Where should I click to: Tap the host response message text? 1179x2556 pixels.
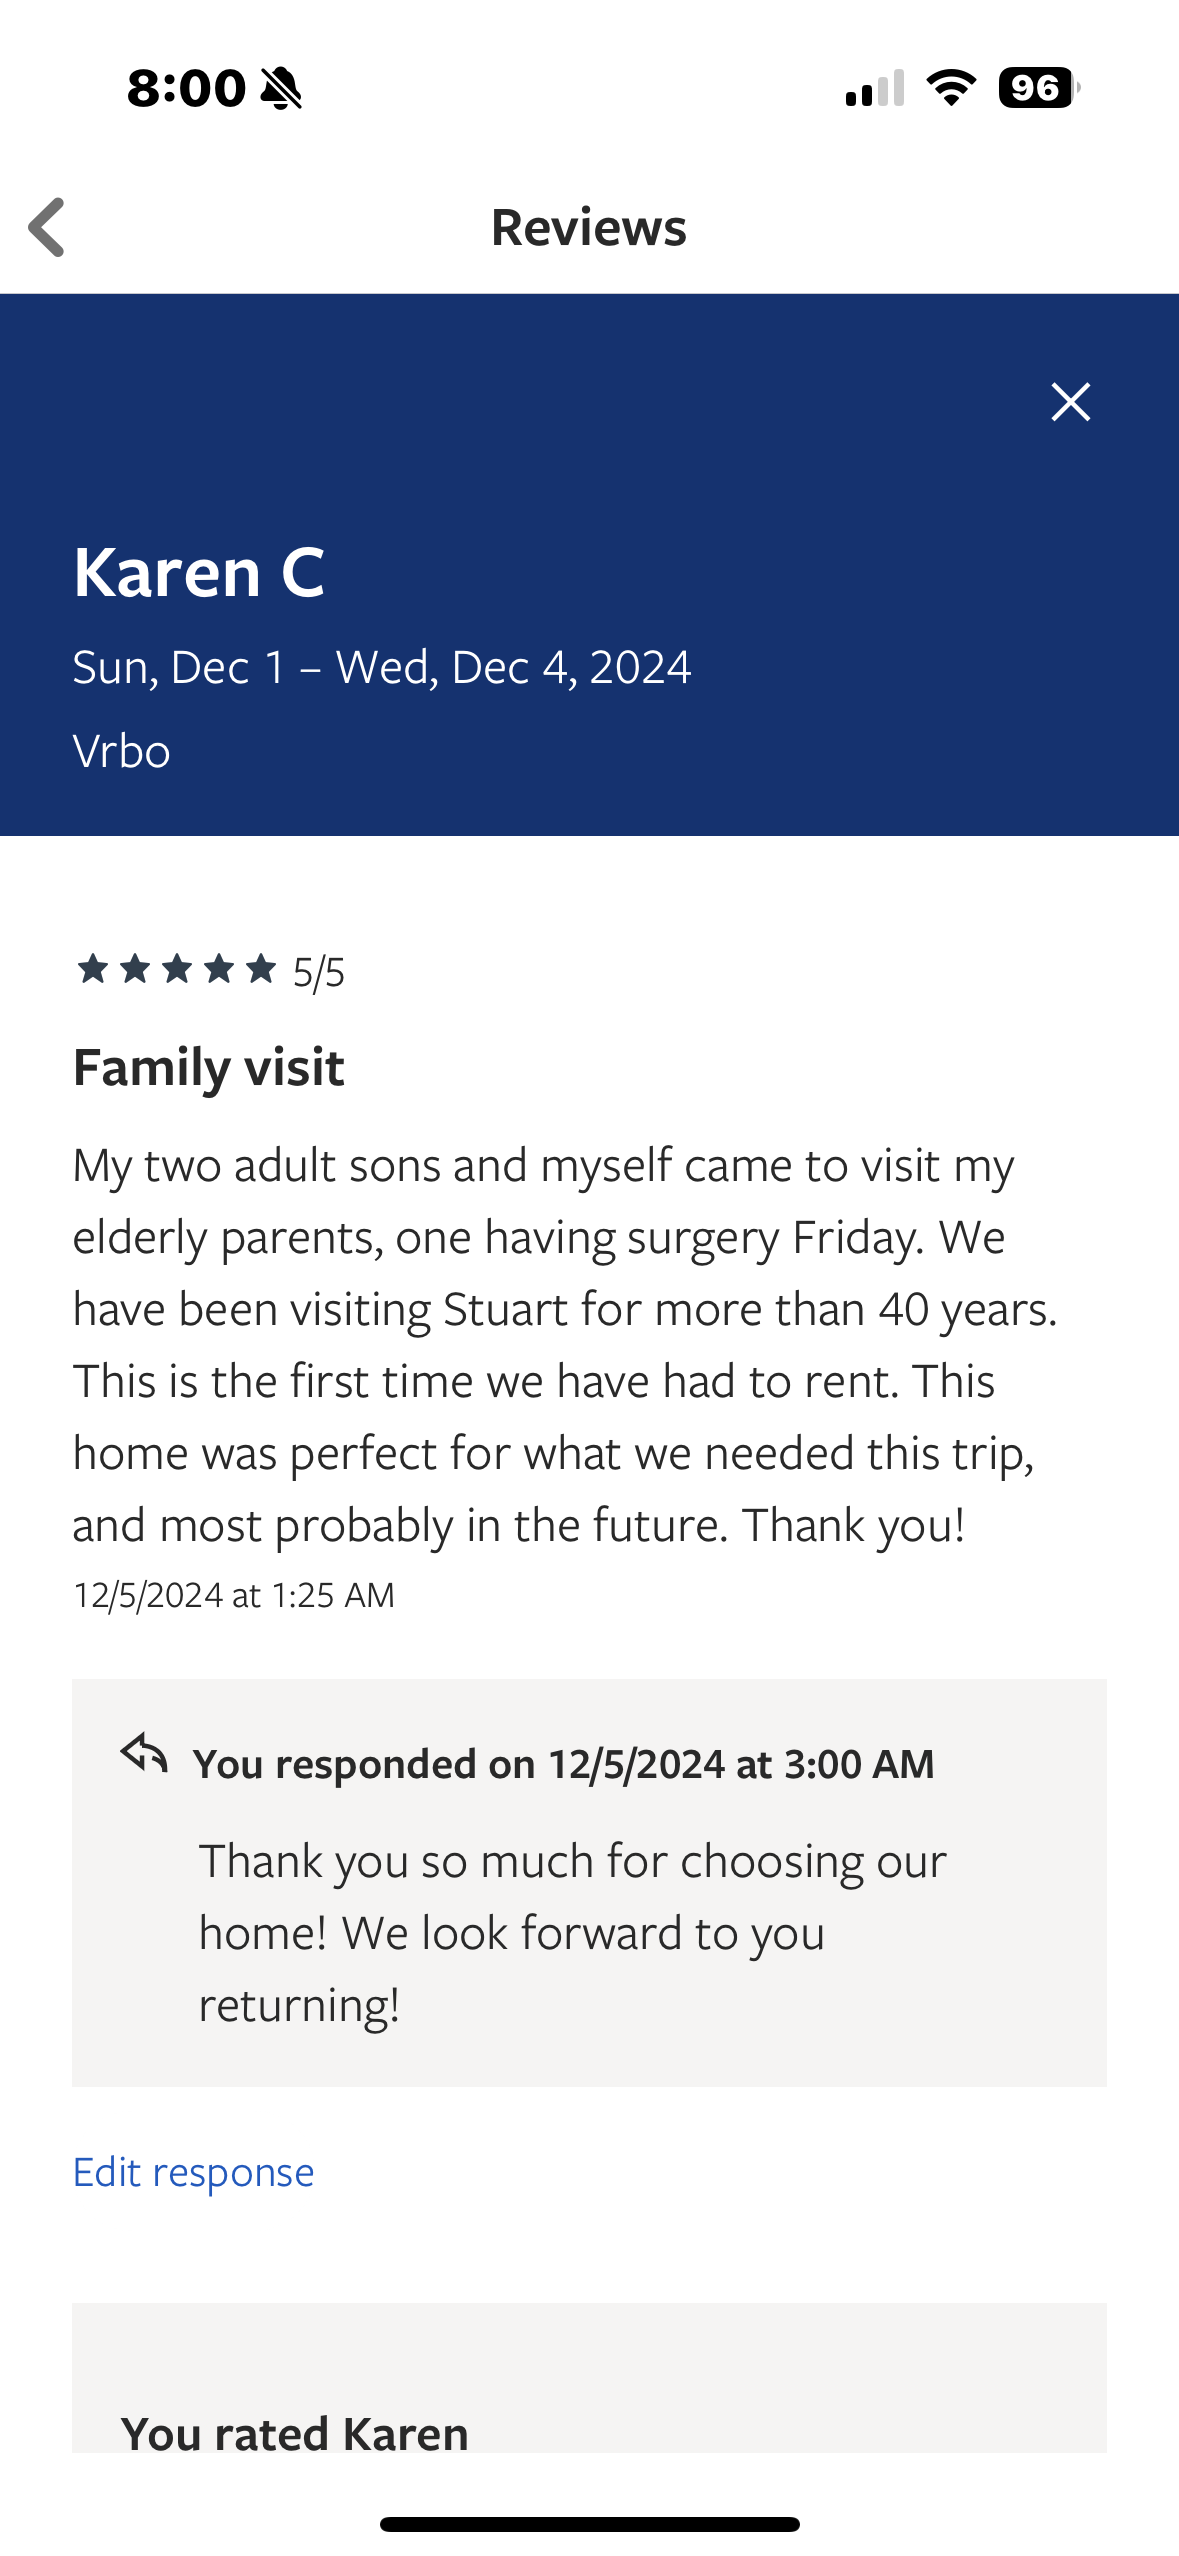[x=571, y=1932]
